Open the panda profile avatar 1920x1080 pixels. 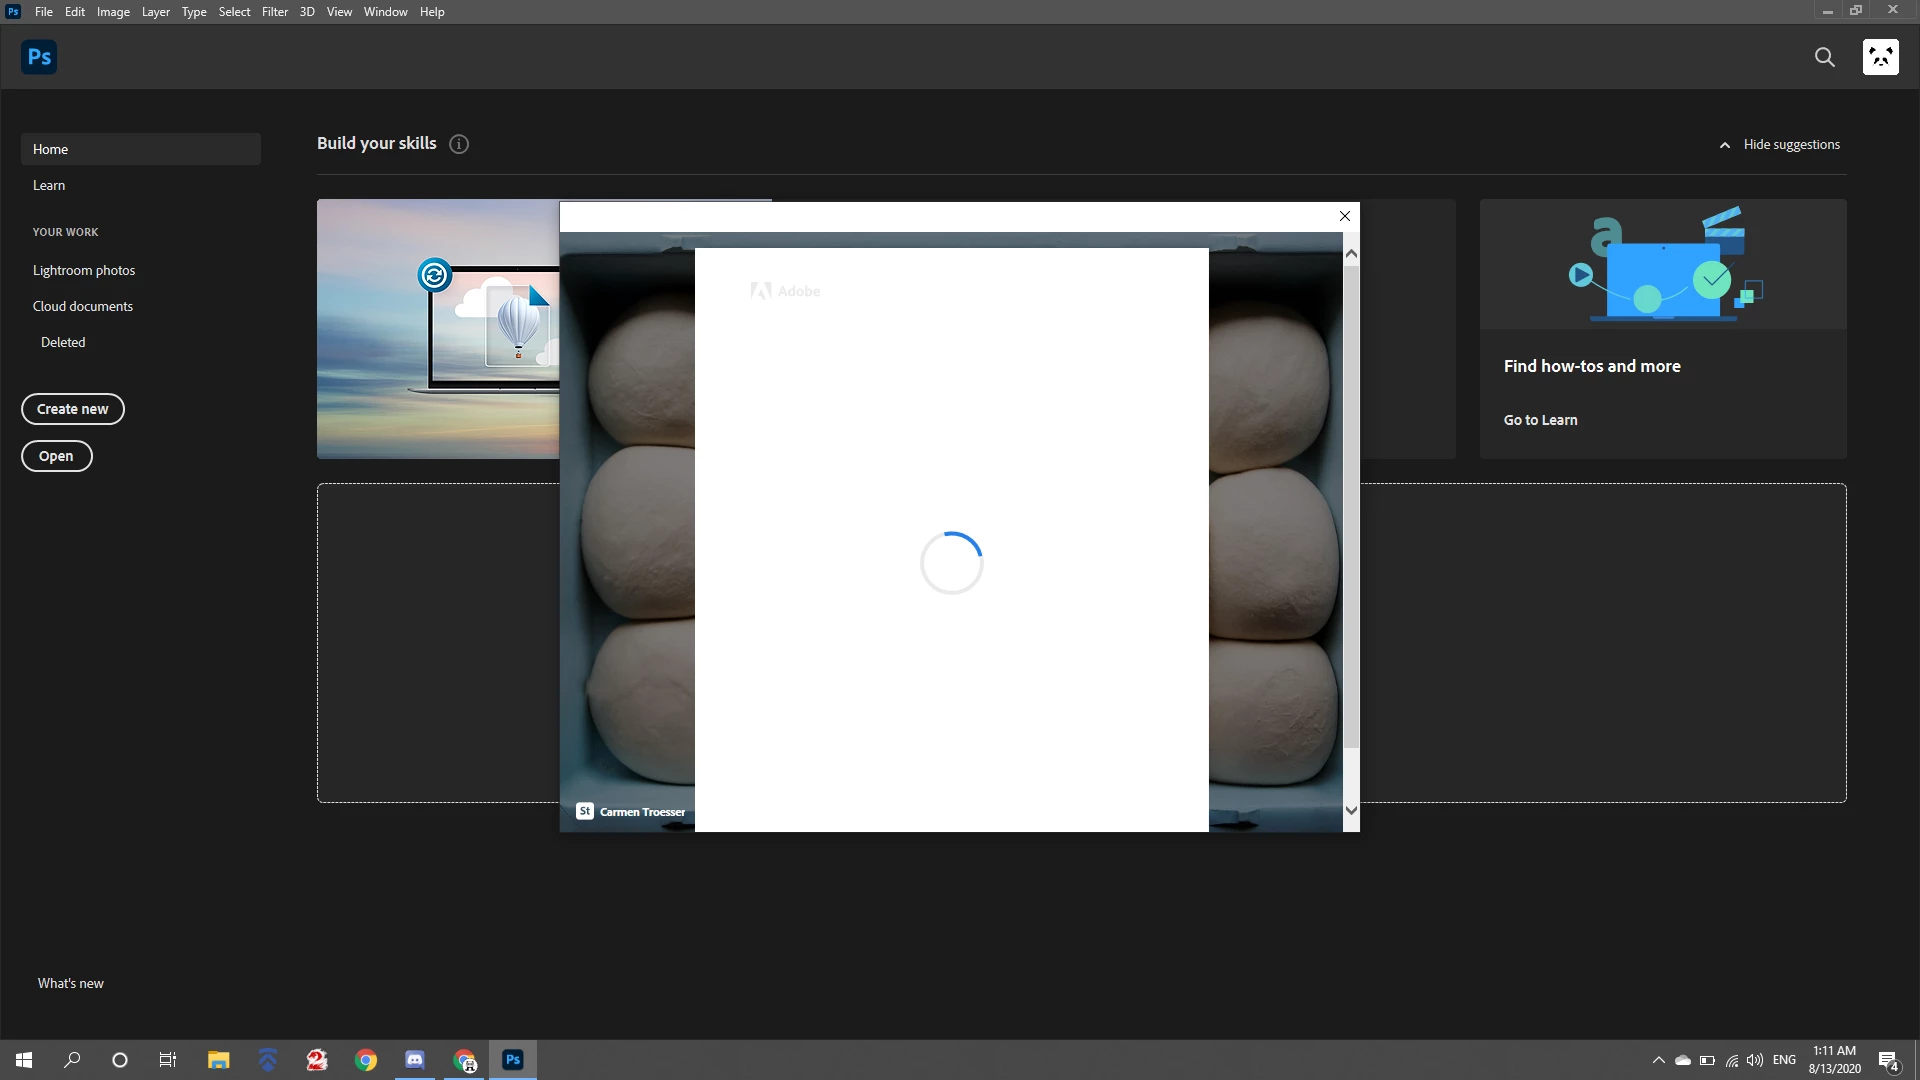coord(1881,57)
